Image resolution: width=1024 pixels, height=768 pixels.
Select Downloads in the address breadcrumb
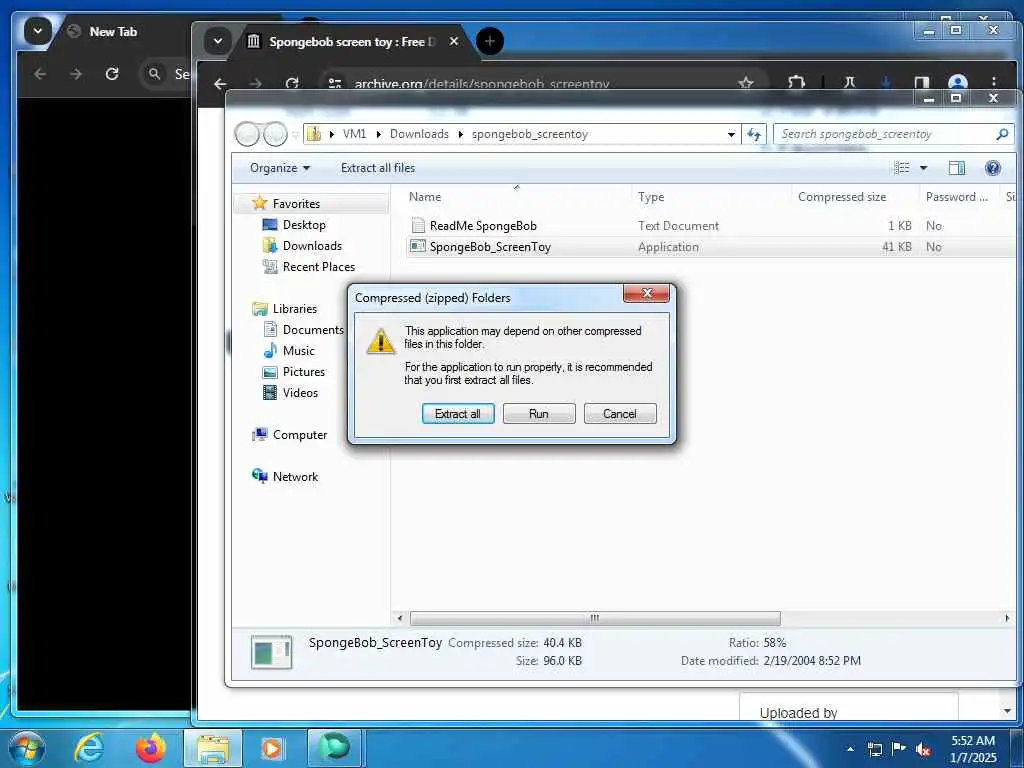tap(419, 134)
